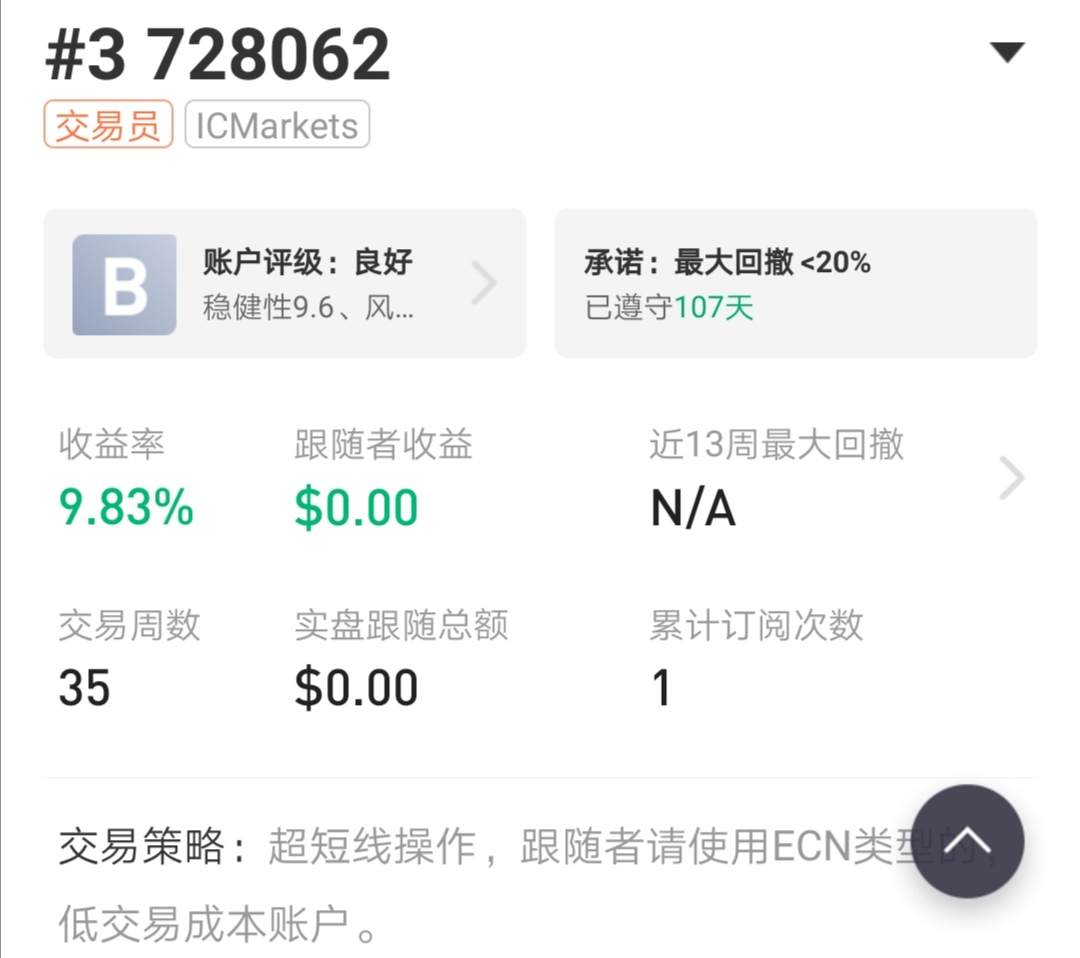Tap the 账户评级：良好 text

tap(308, 262)
